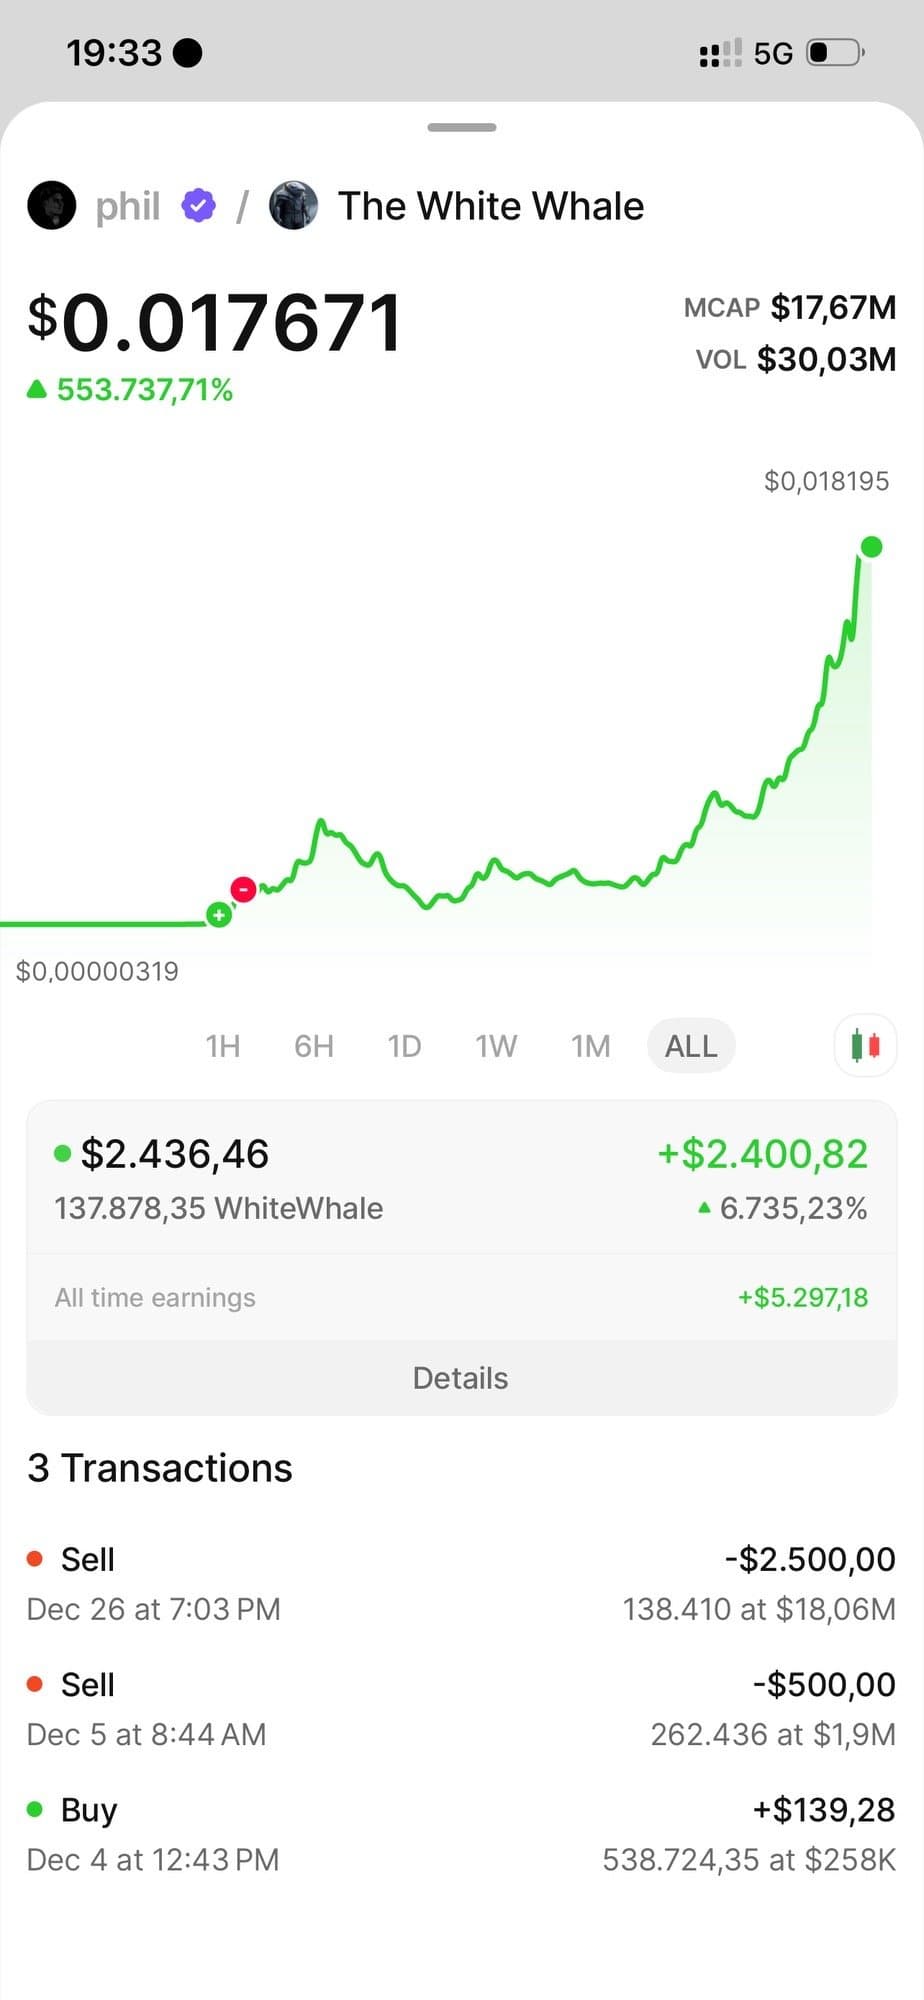Expand position Details
Image resolution: width=924 pixels, height=2000 pixels.
click(461, 1378)
